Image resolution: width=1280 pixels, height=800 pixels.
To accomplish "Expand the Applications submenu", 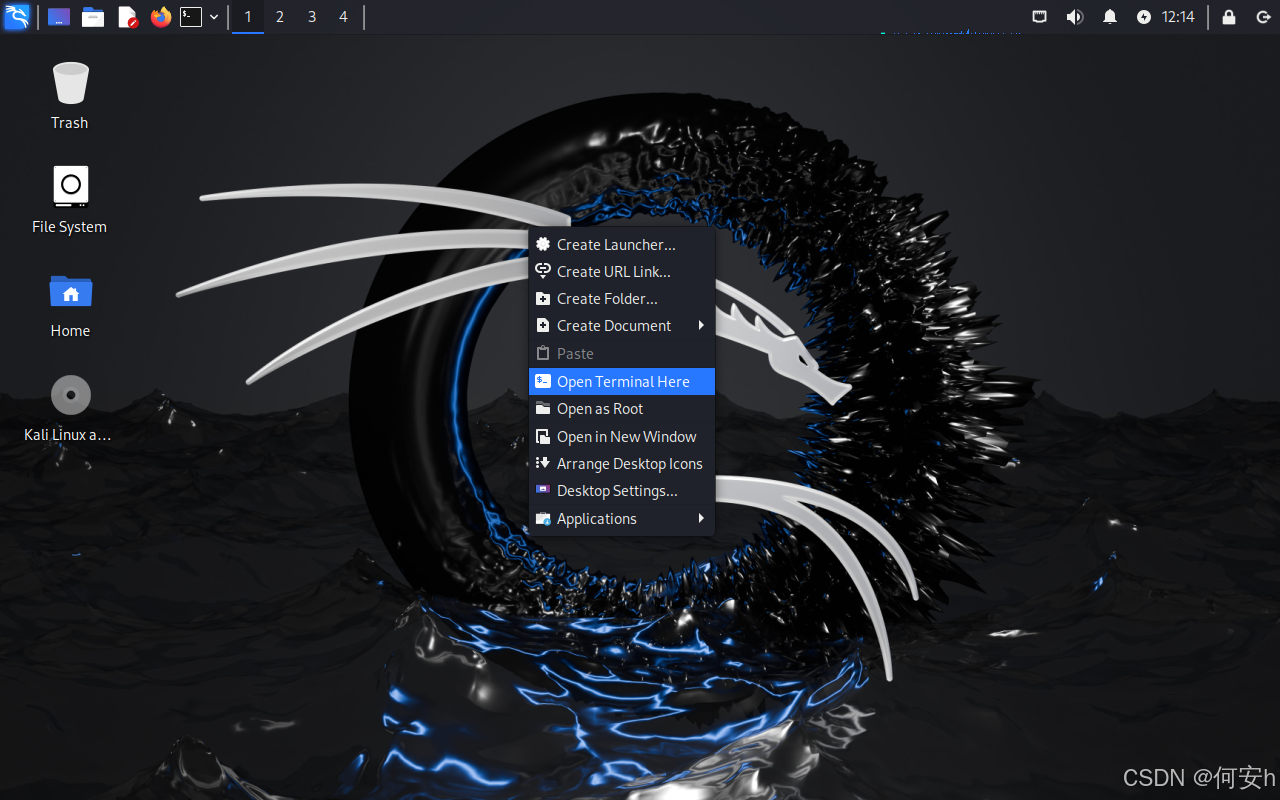I will pos(622,518).
